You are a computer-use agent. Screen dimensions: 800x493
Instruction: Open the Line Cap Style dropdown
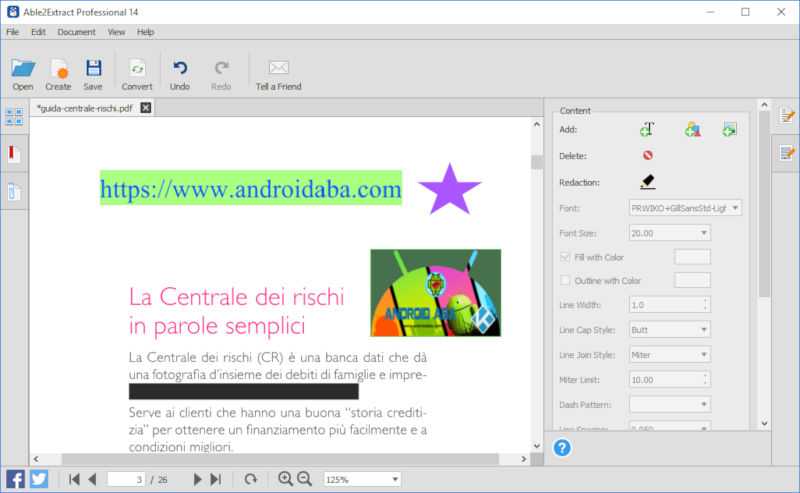pyautogui.click(x=669, y=330)
